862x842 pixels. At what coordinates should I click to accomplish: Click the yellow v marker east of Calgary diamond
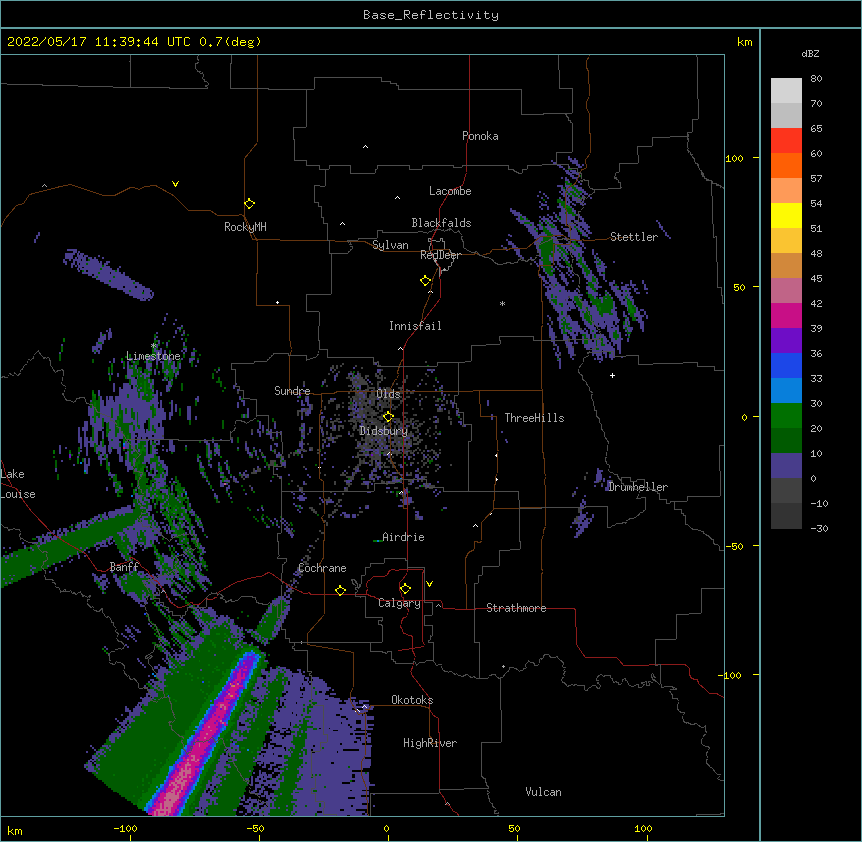coord(429,584)
